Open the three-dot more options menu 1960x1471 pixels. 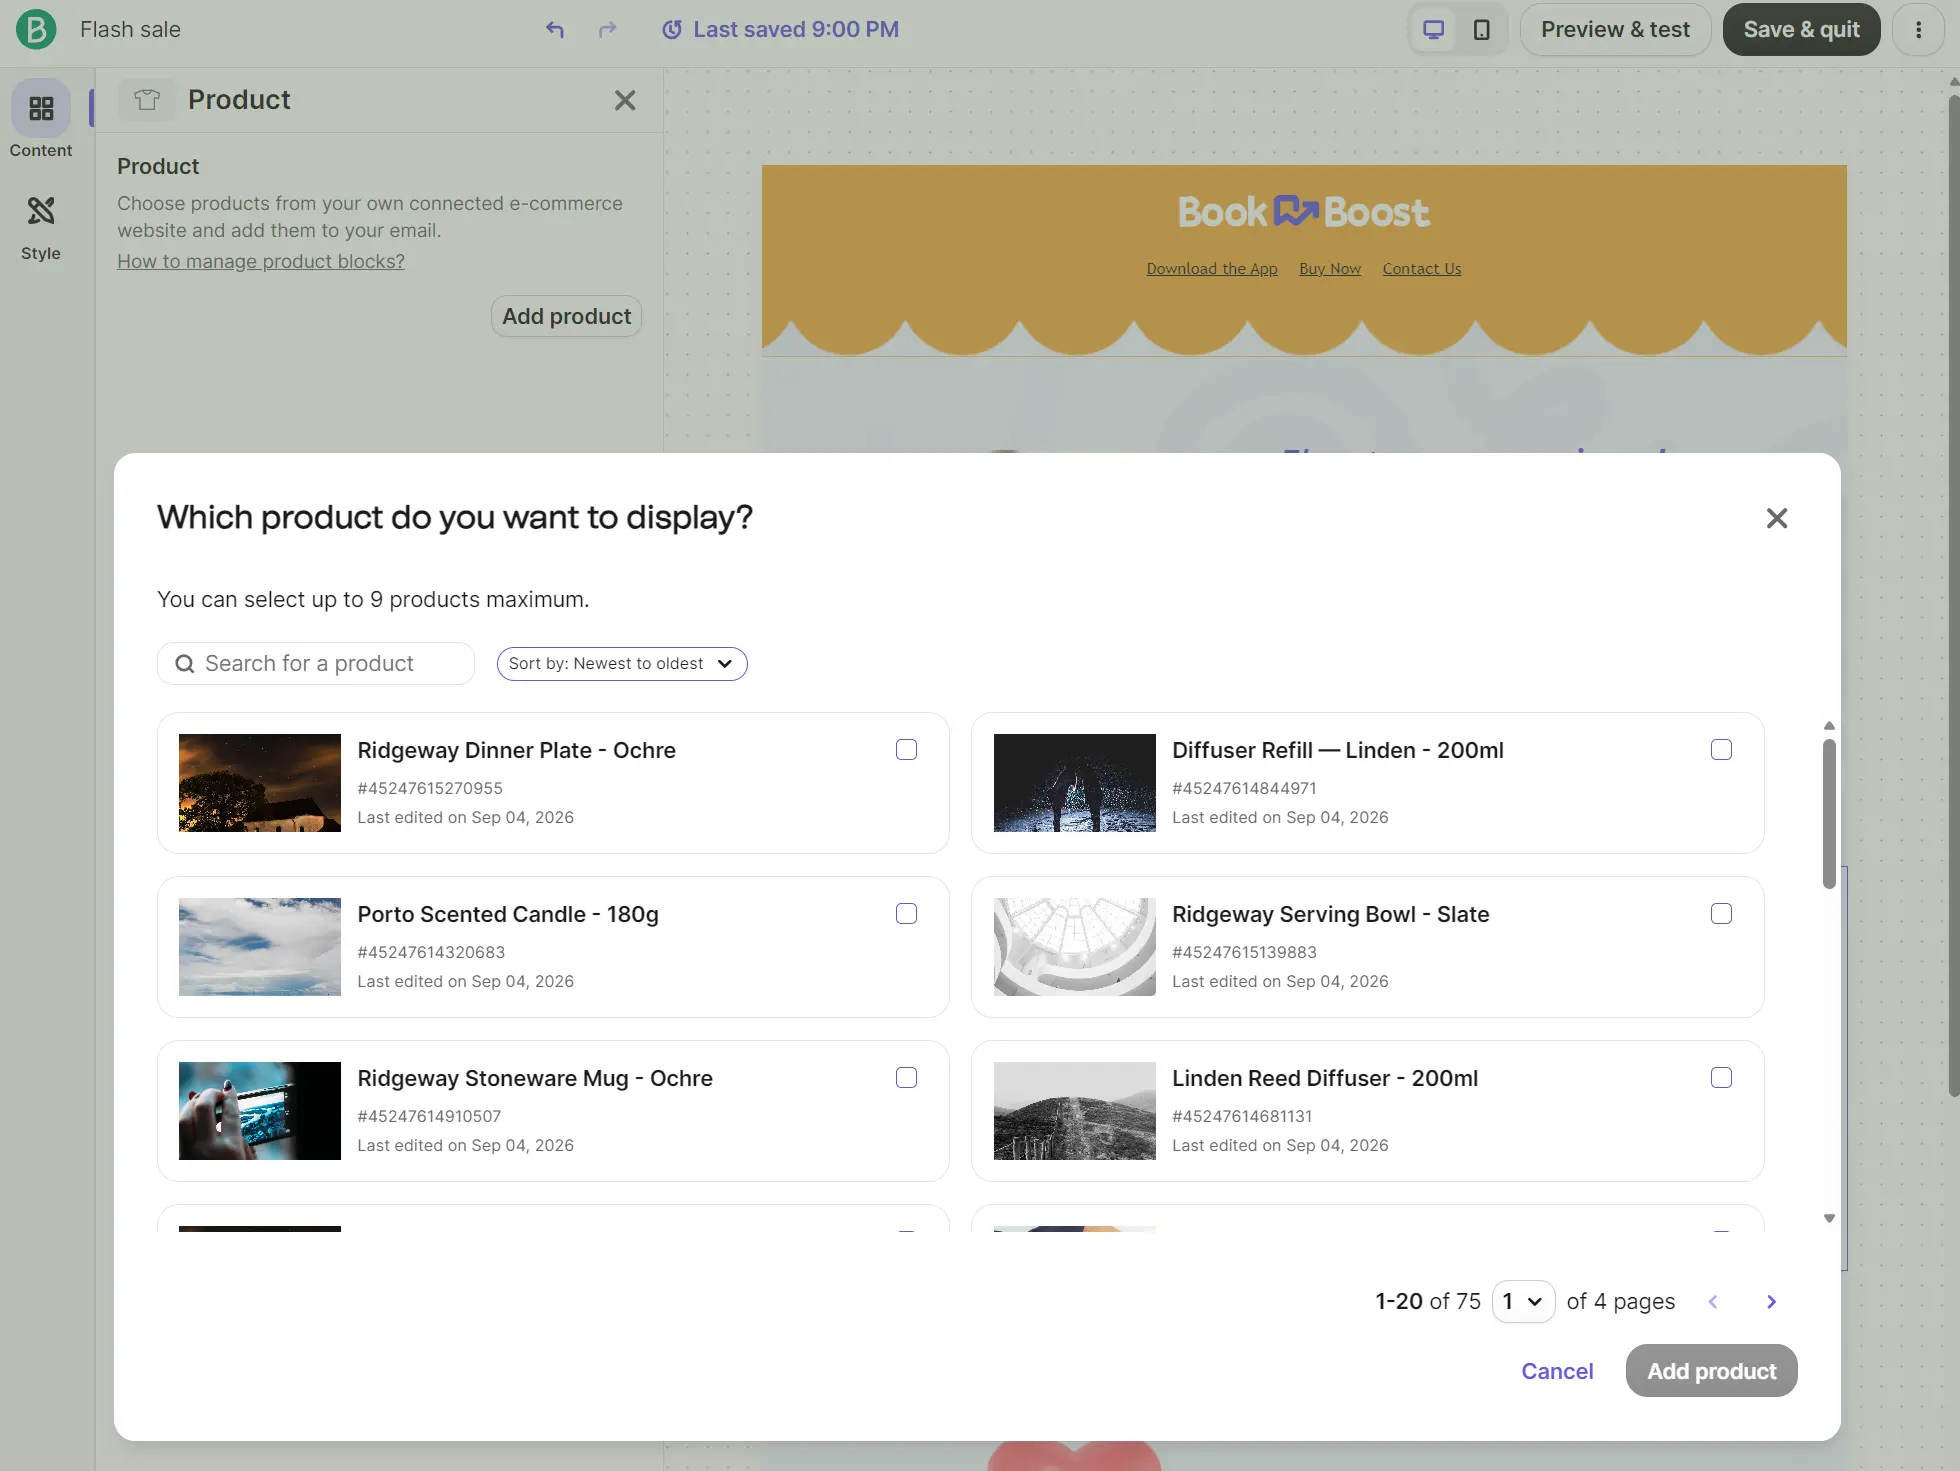(x=1918, y=30)
